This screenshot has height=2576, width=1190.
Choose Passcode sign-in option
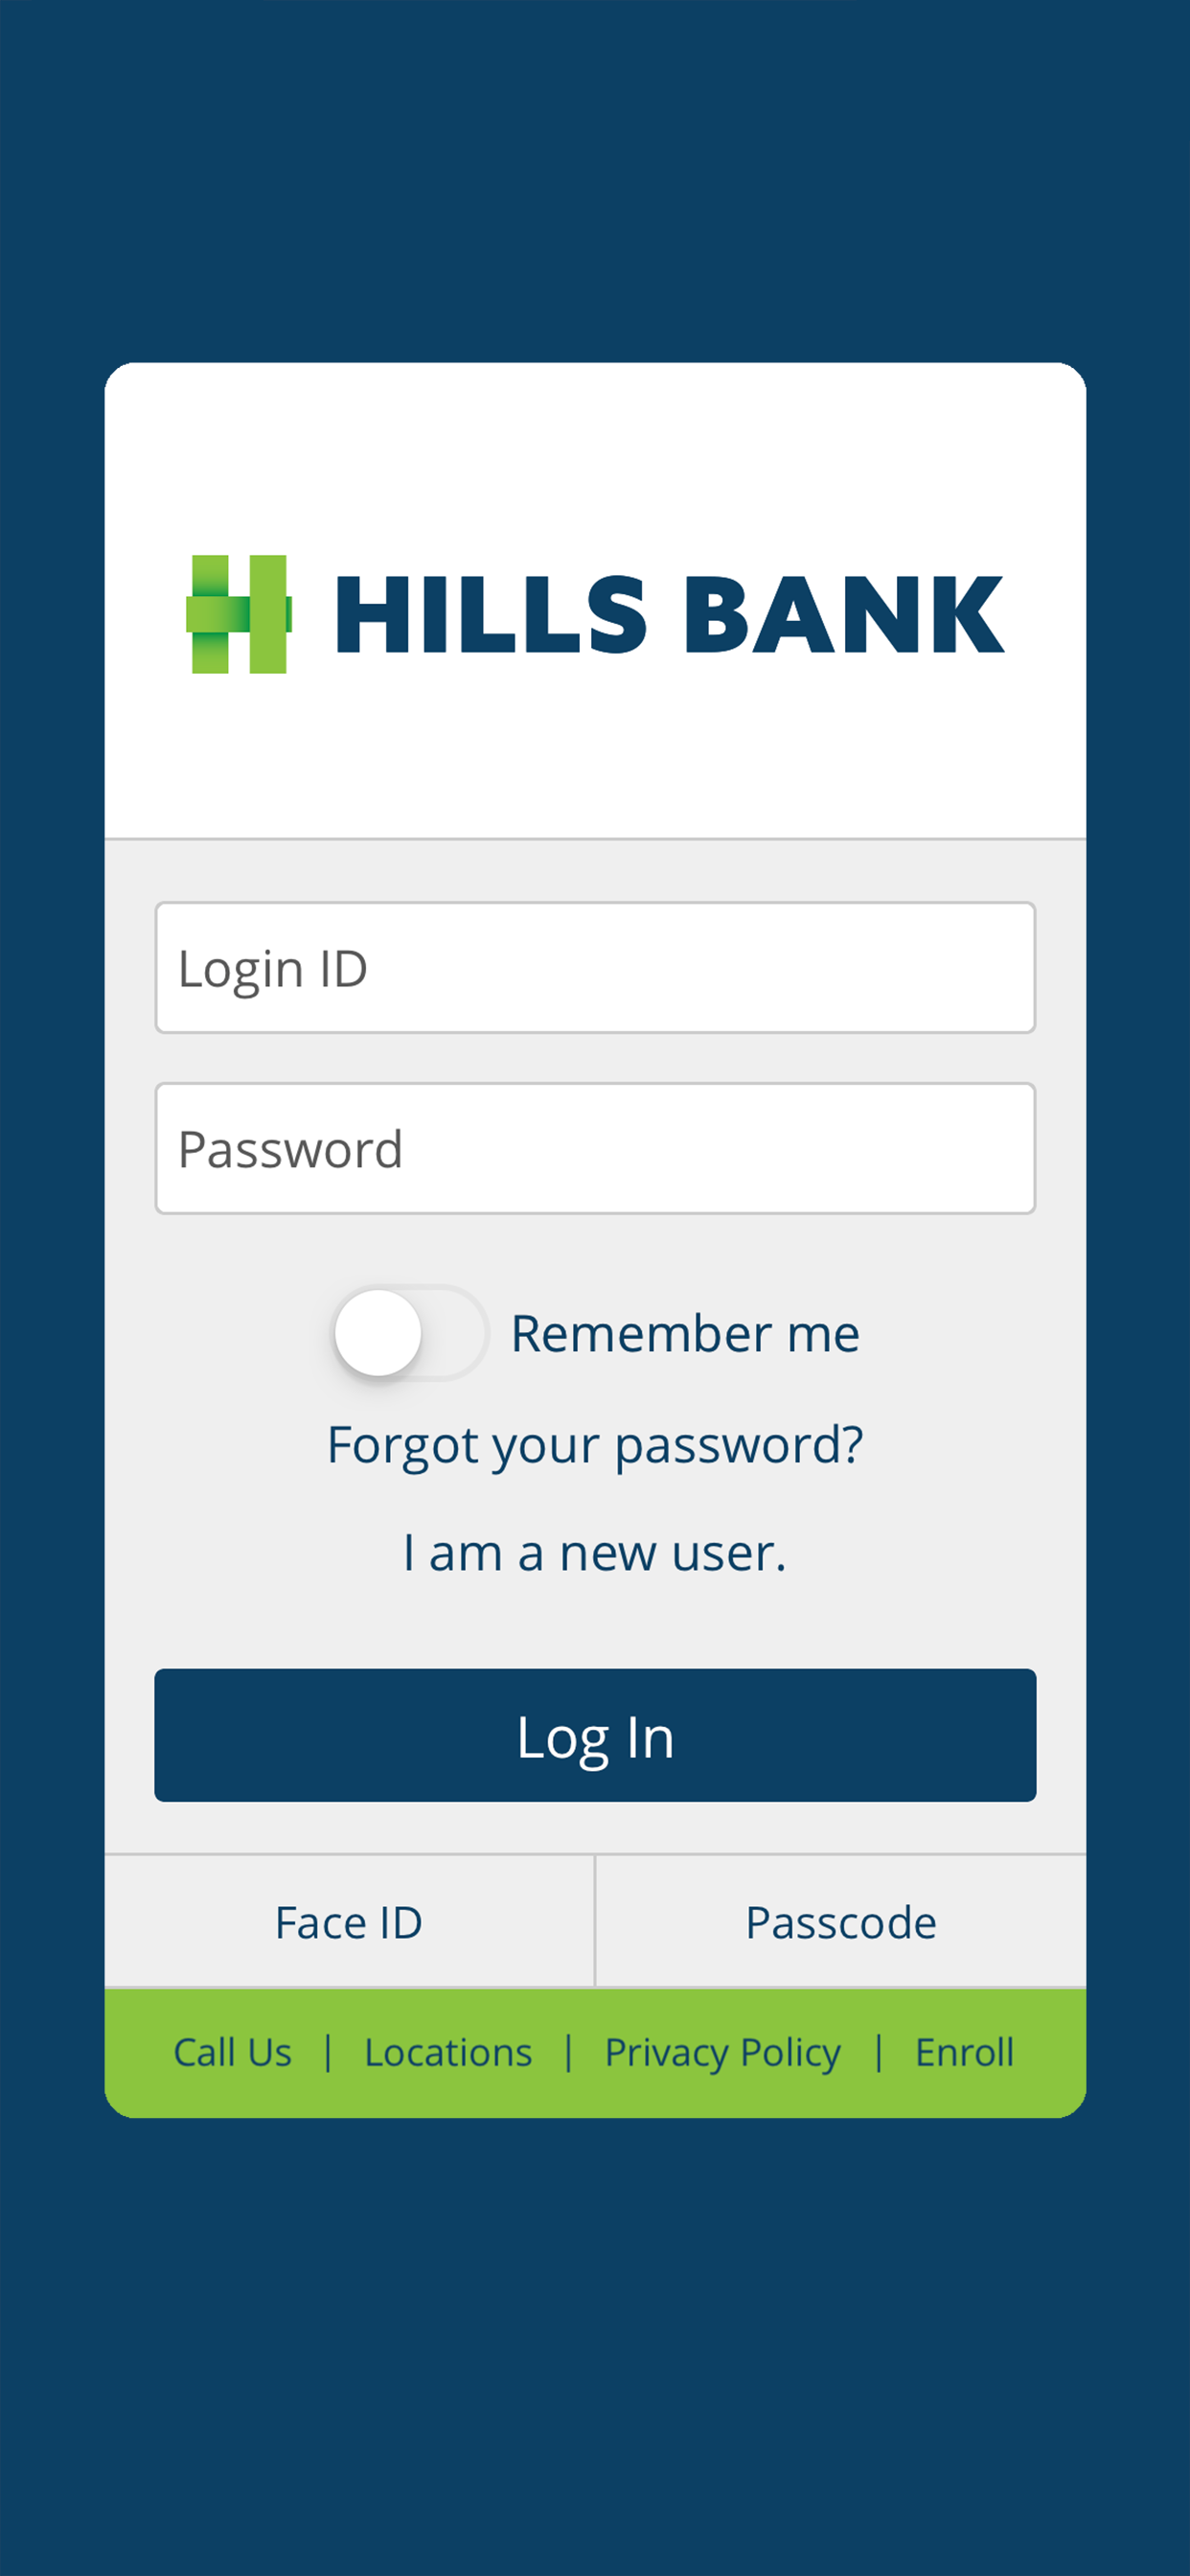click(x=840, y=1921)
